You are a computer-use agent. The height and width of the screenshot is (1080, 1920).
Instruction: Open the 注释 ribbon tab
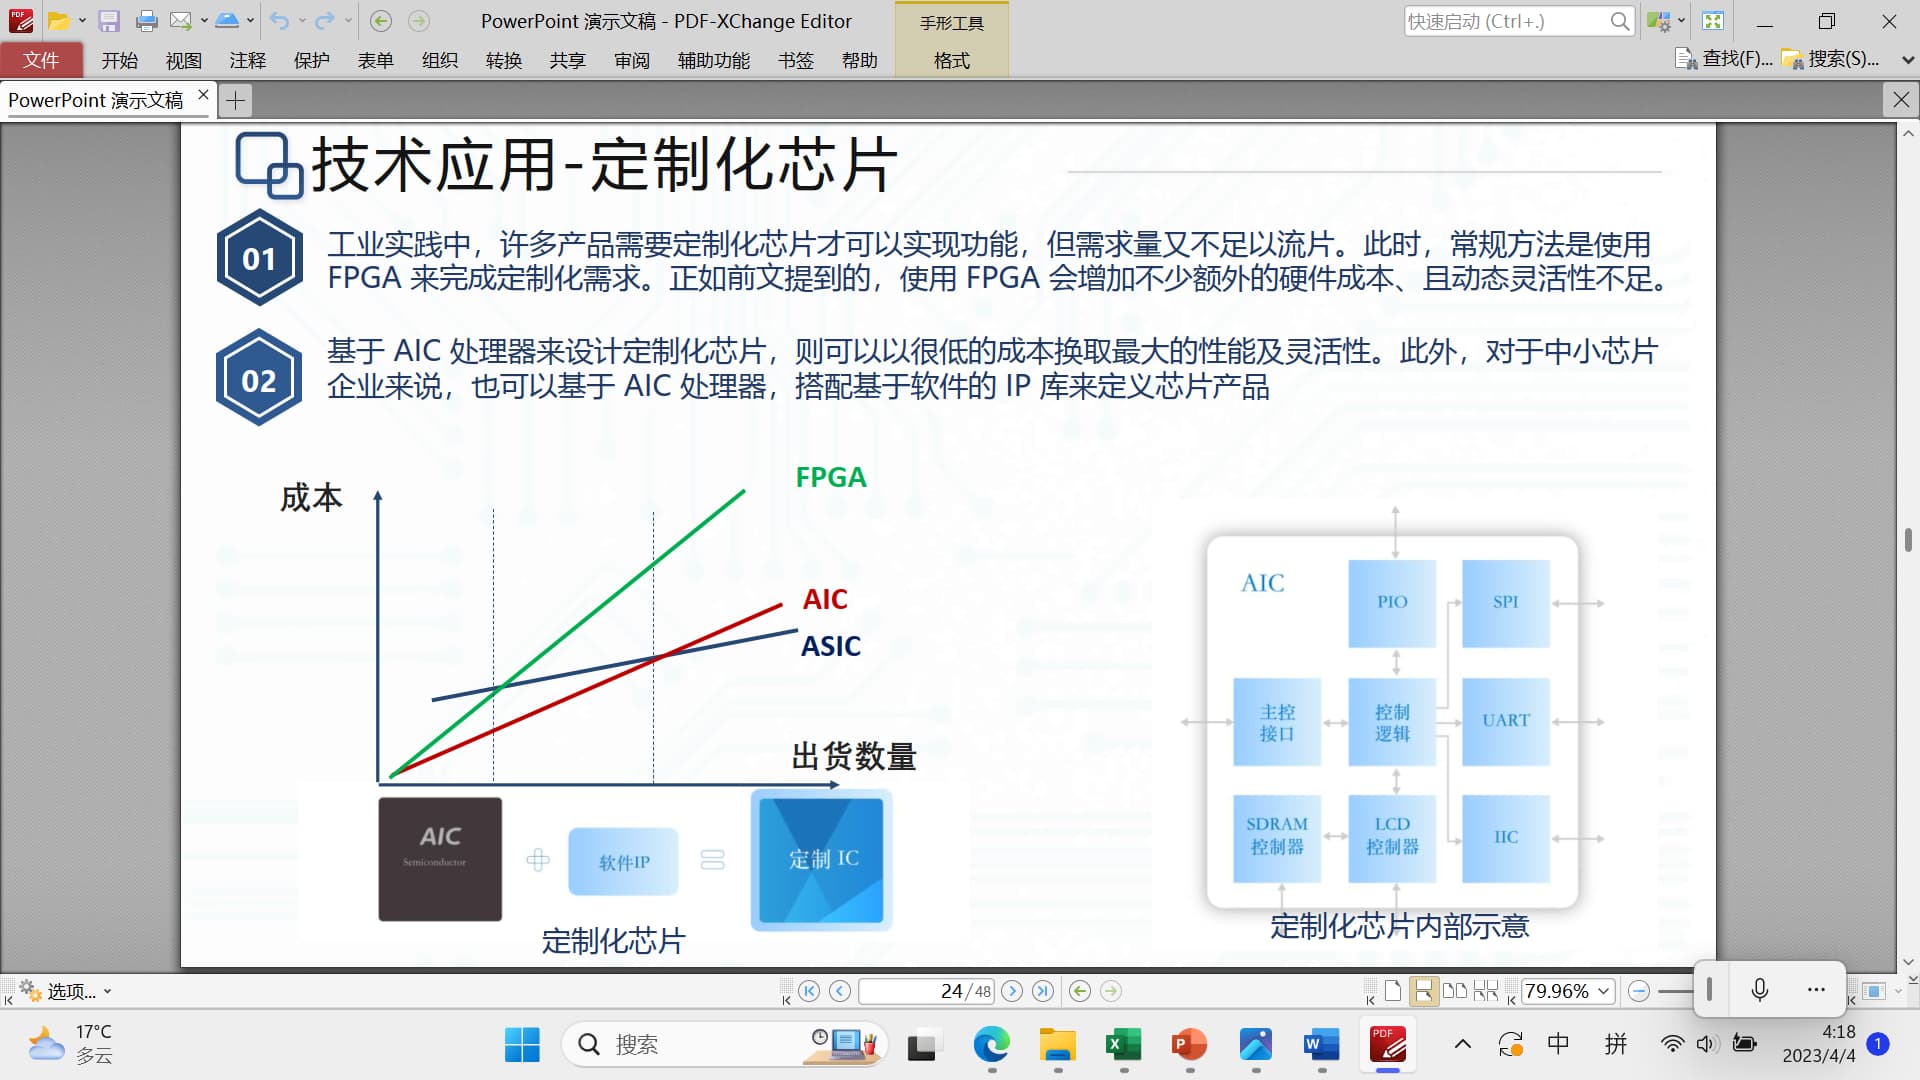click(247, 60)
